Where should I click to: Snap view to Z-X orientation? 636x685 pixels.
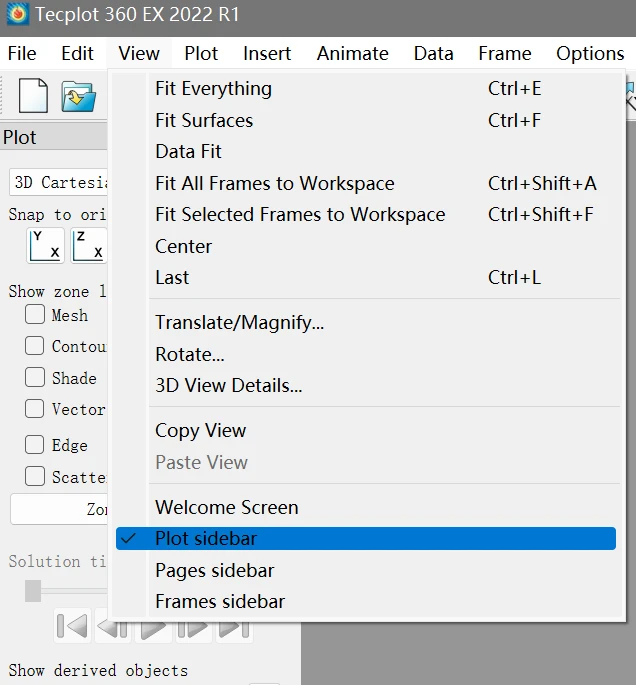click(89, 245)
